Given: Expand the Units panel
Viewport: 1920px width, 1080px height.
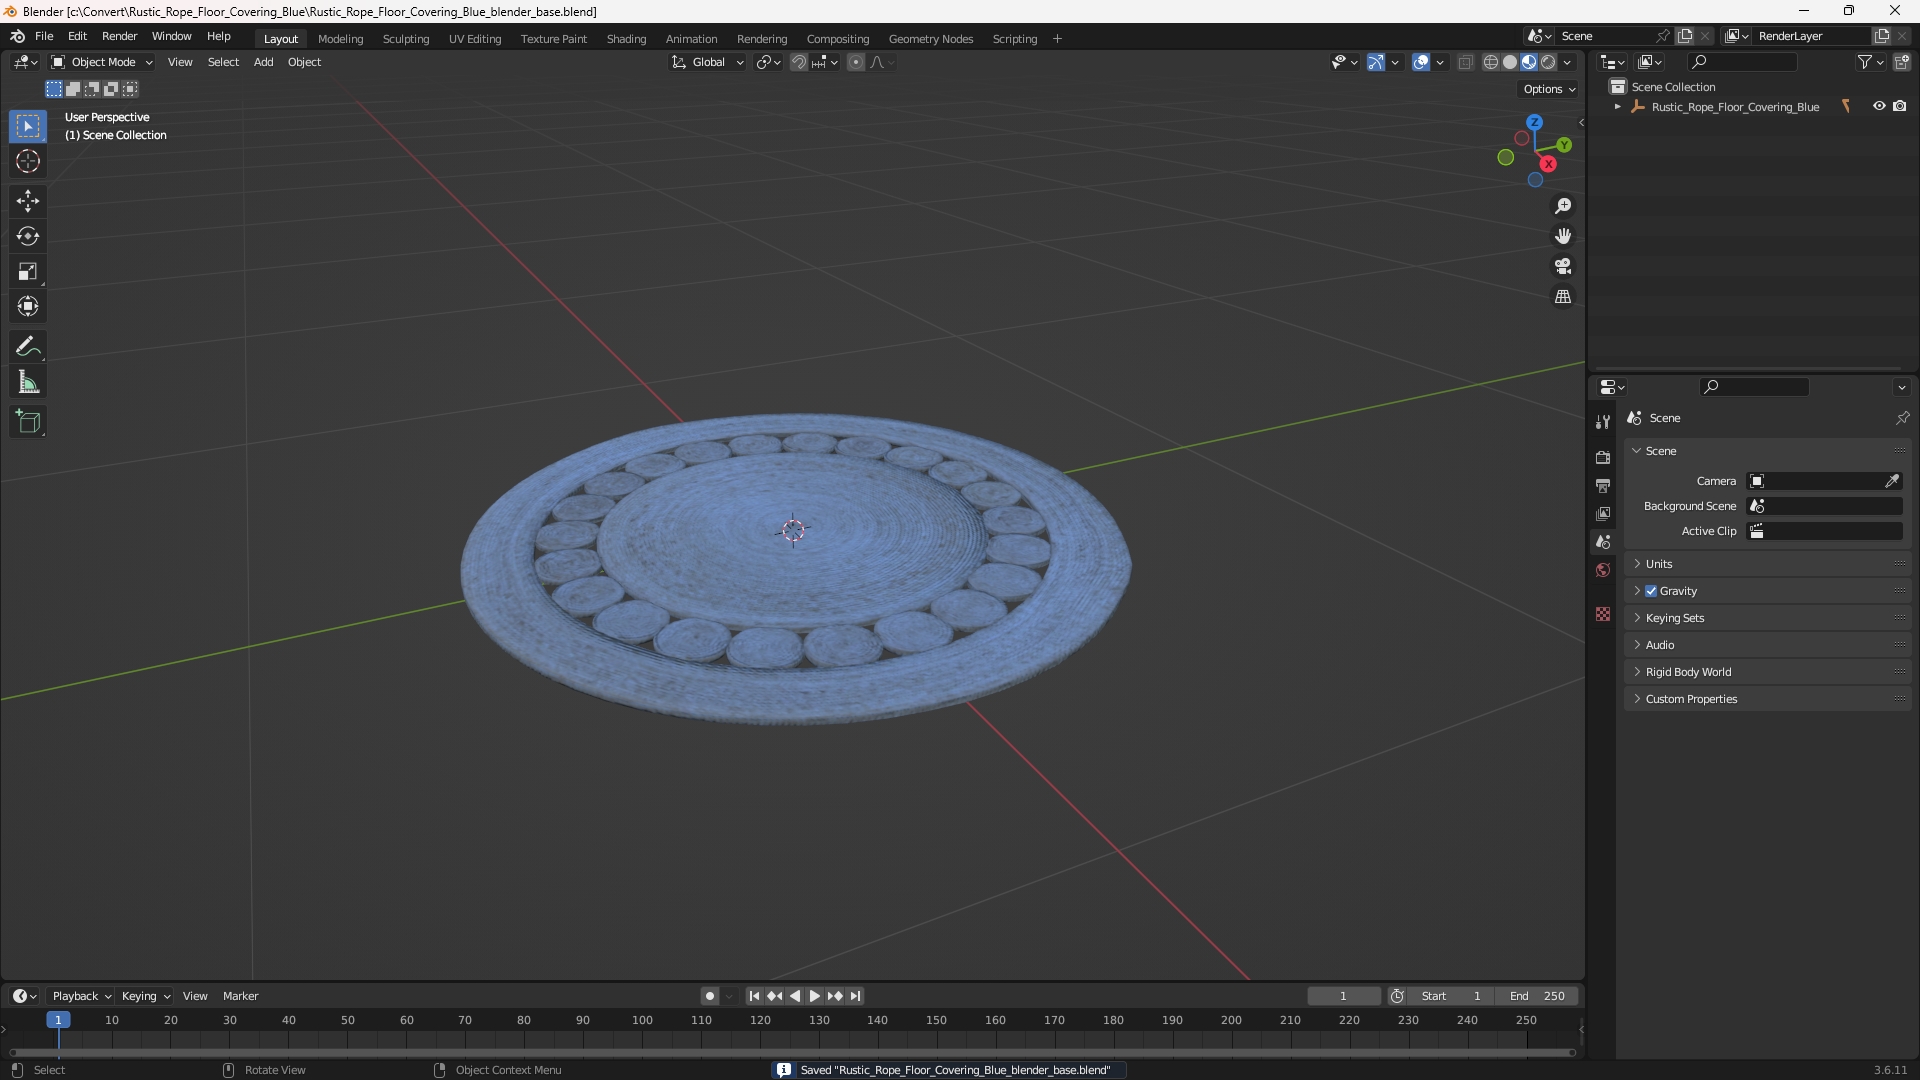Looking at the screenshot, I should 1768,564.
